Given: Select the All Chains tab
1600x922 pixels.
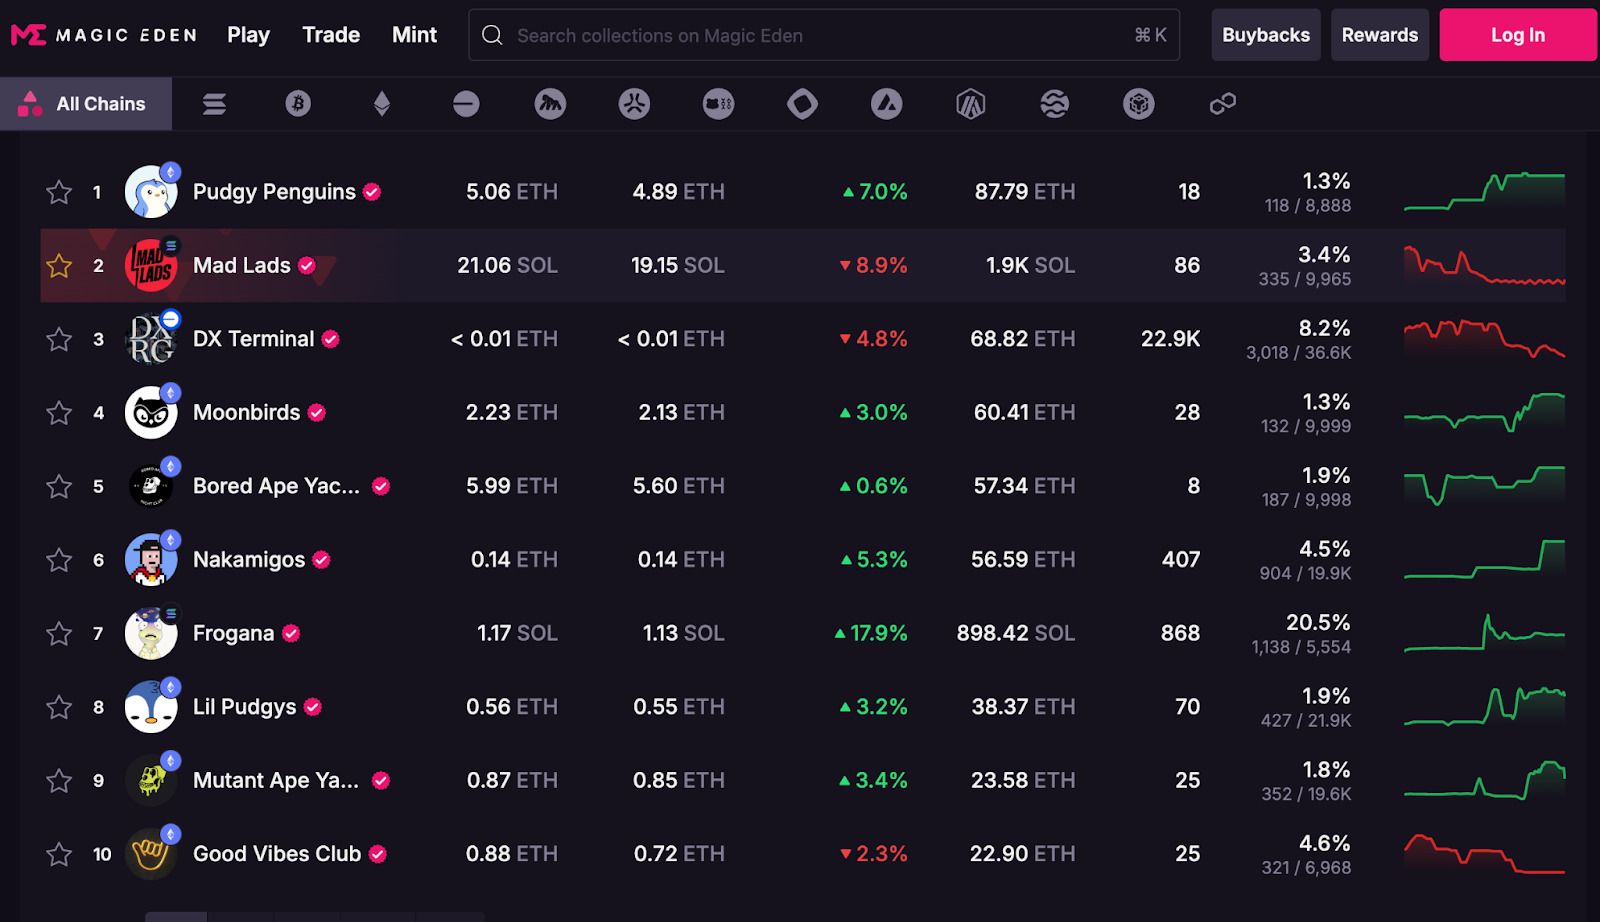Looking at the screenshot, I should point(86,104).
